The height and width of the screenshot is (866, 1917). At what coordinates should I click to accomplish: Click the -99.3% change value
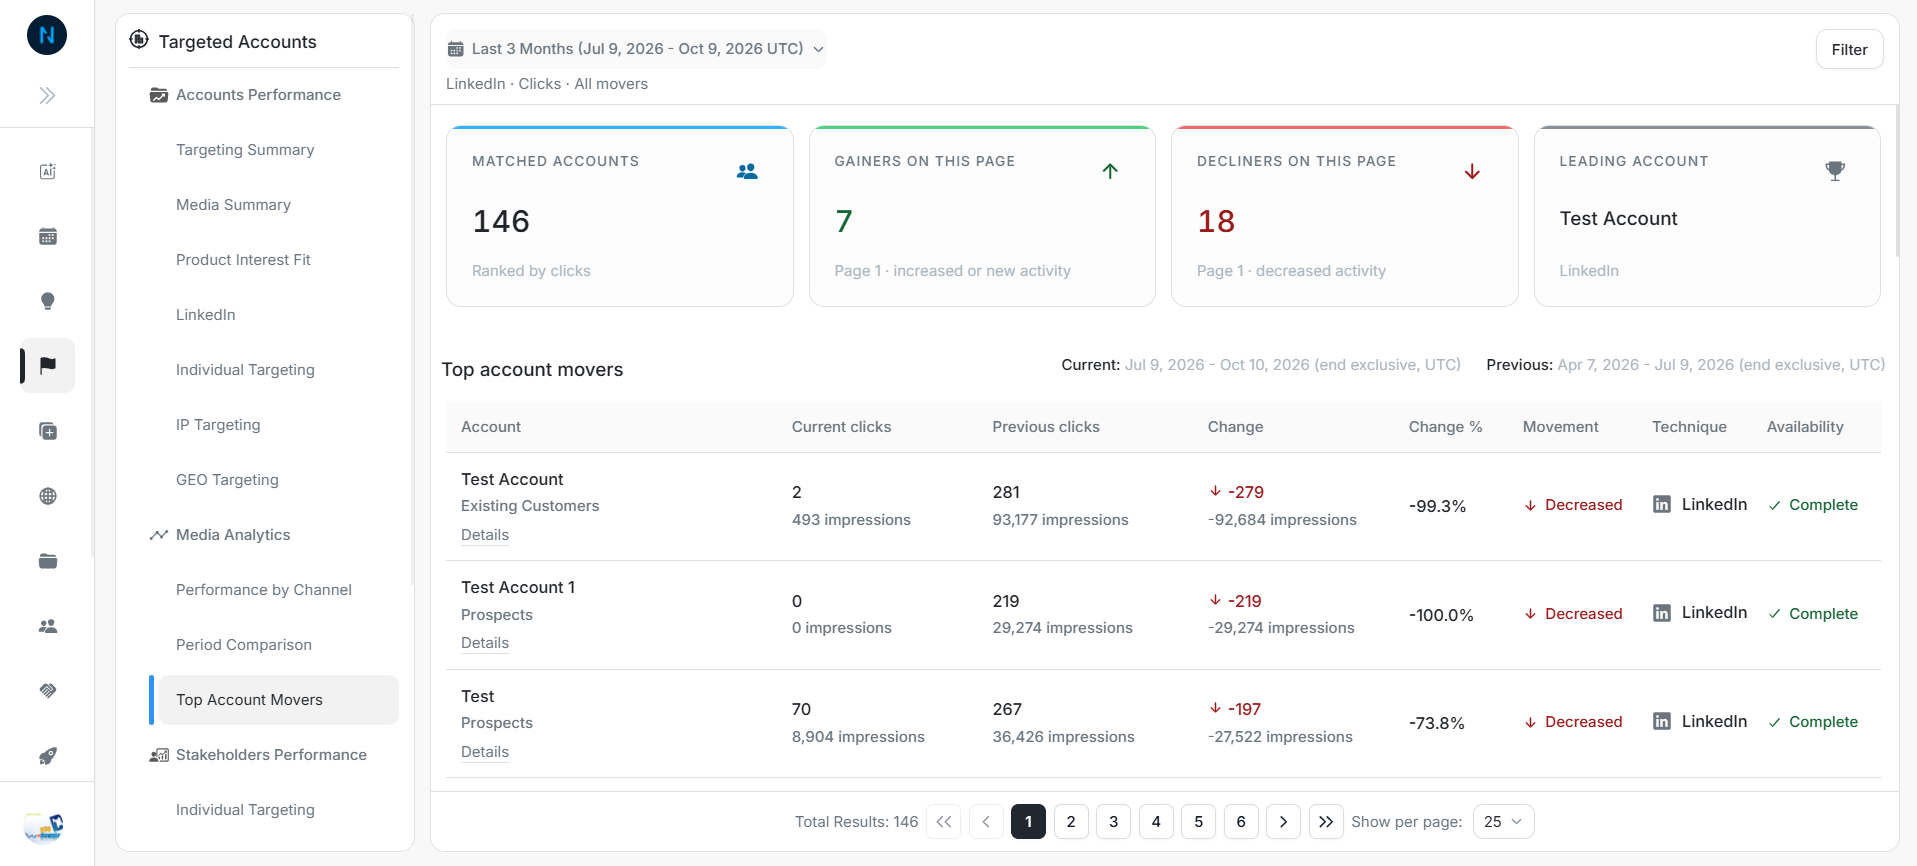(x=1437, y=506)
